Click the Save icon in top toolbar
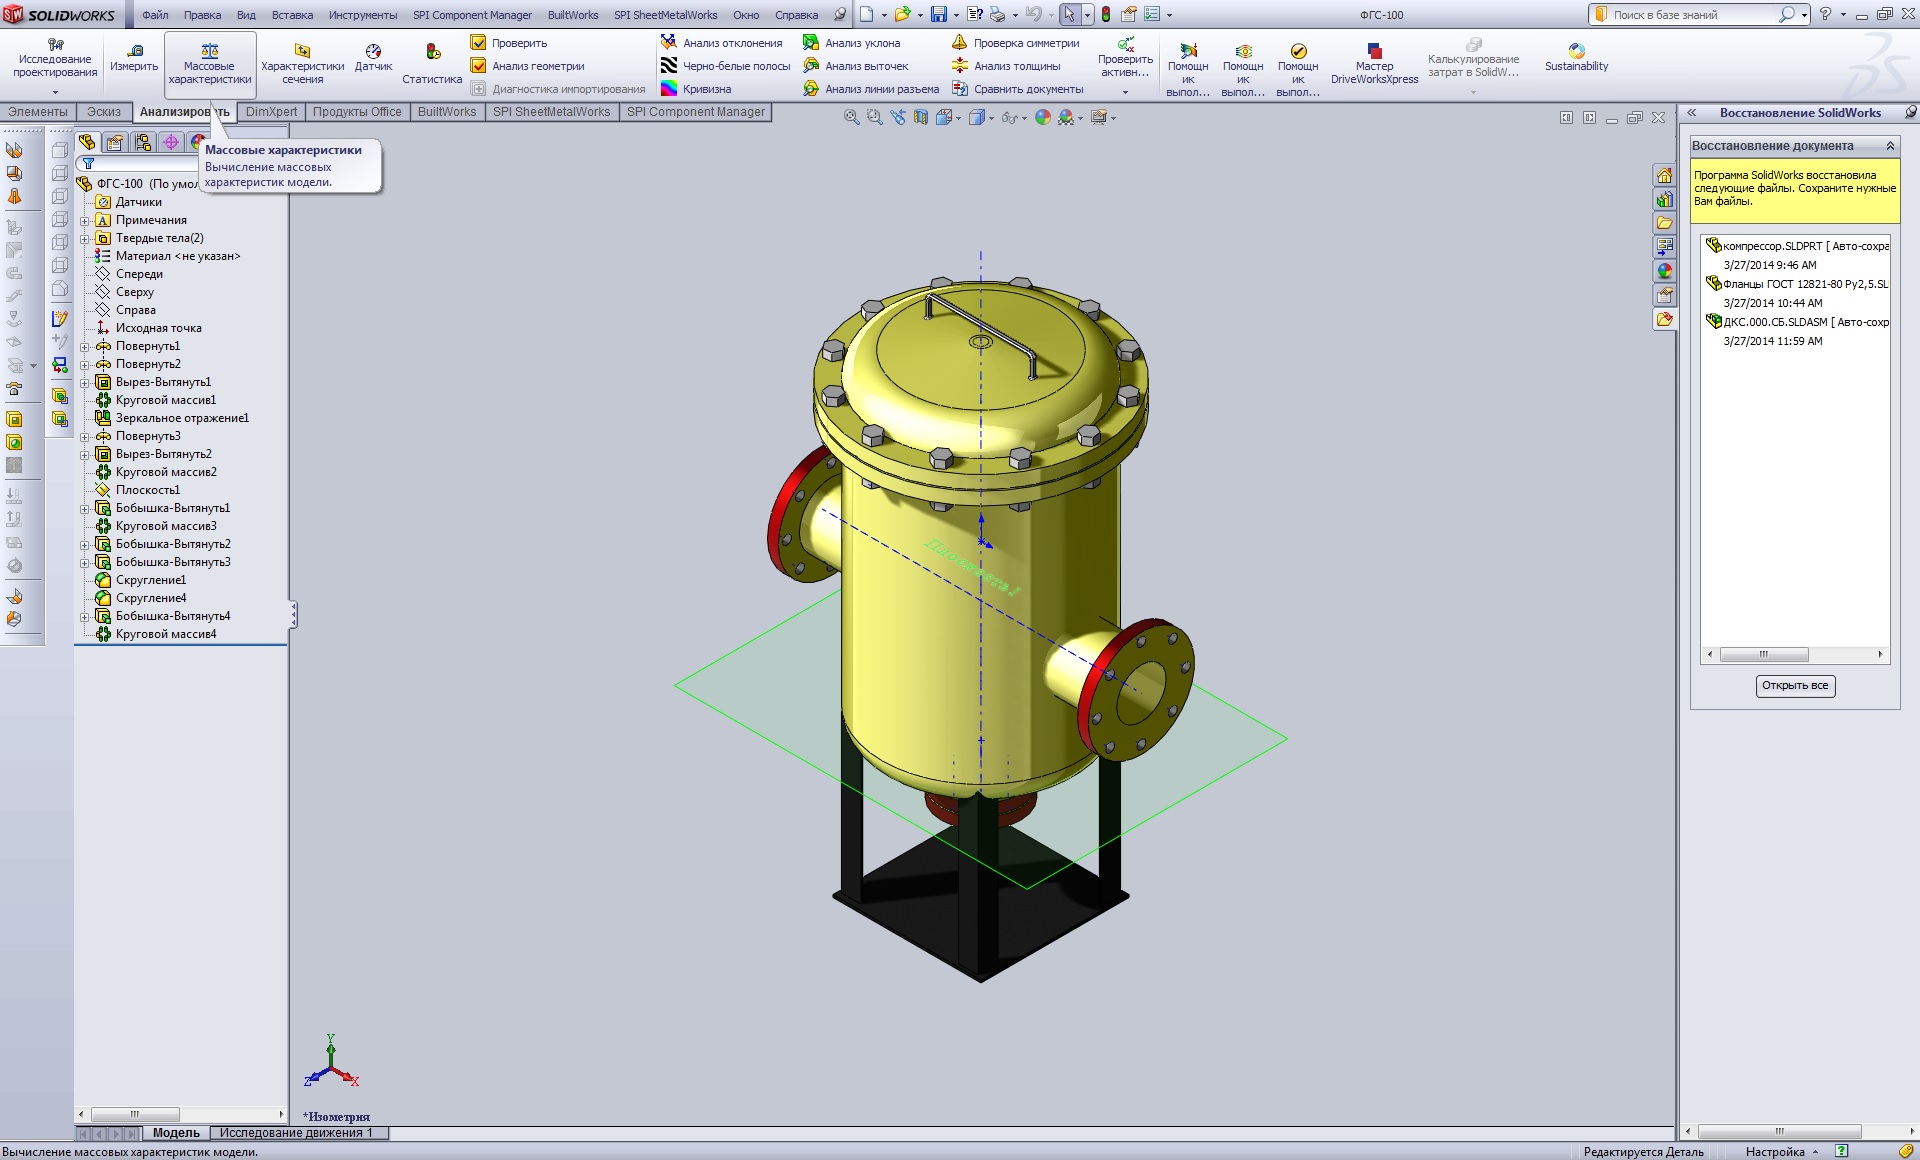The height and width of the screenshot is (1160, 1920). [939, 14]
